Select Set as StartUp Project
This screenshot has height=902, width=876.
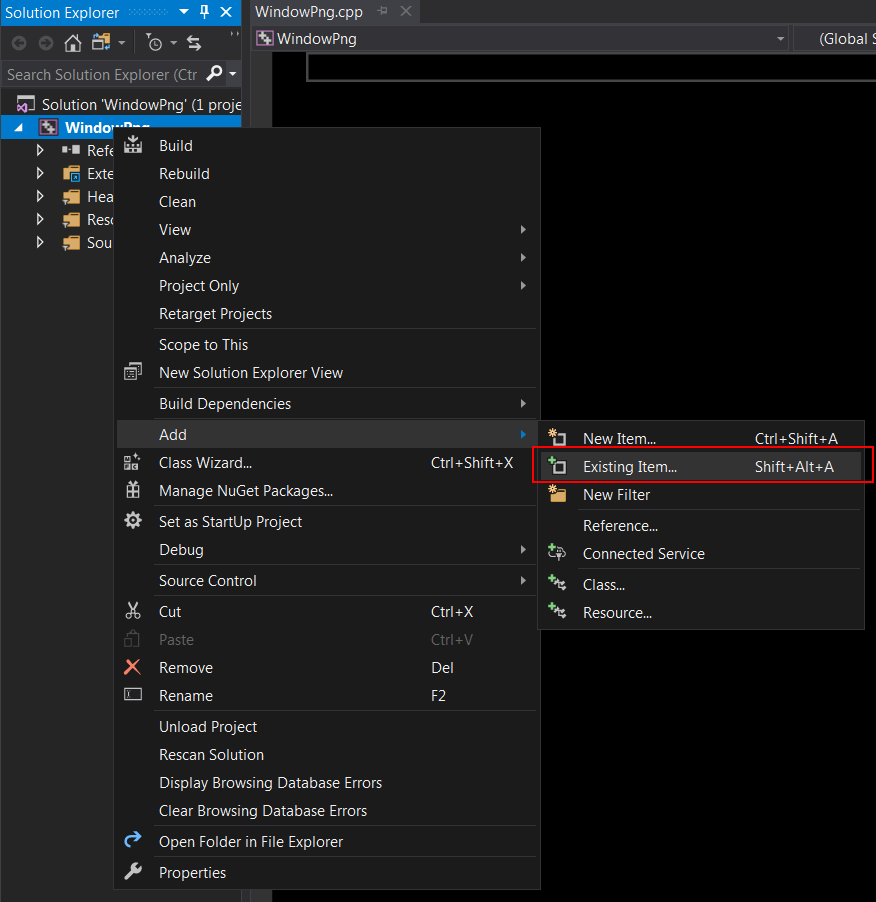pos(327,522)
